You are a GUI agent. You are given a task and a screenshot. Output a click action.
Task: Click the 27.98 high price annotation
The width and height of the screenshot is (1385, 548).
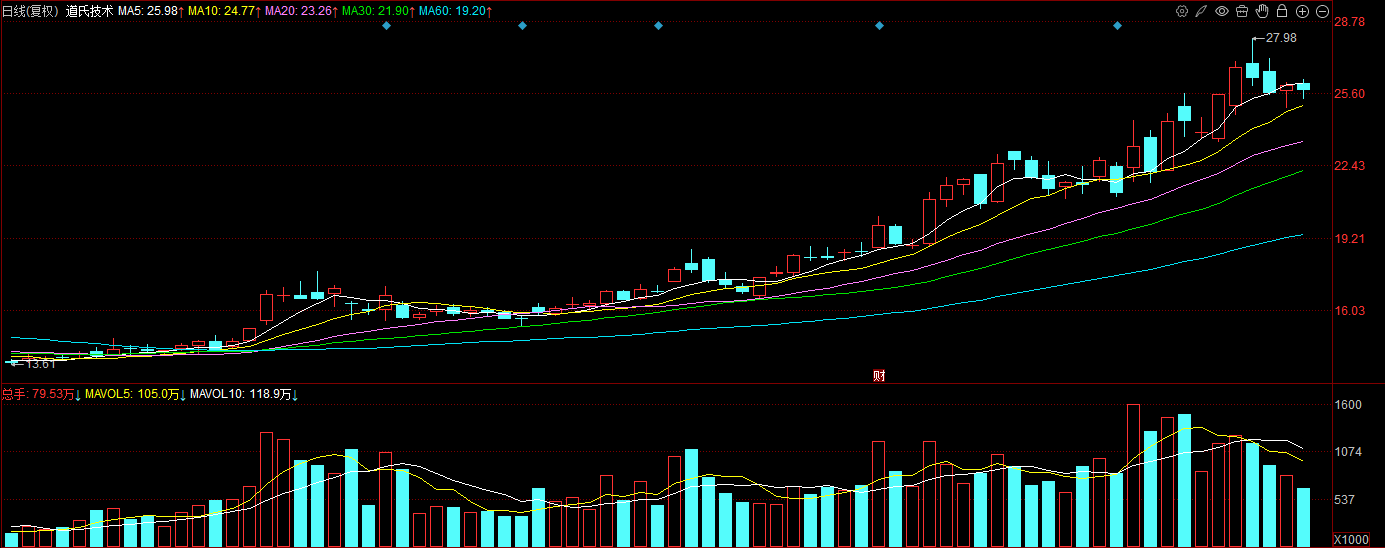[1281, 37]
